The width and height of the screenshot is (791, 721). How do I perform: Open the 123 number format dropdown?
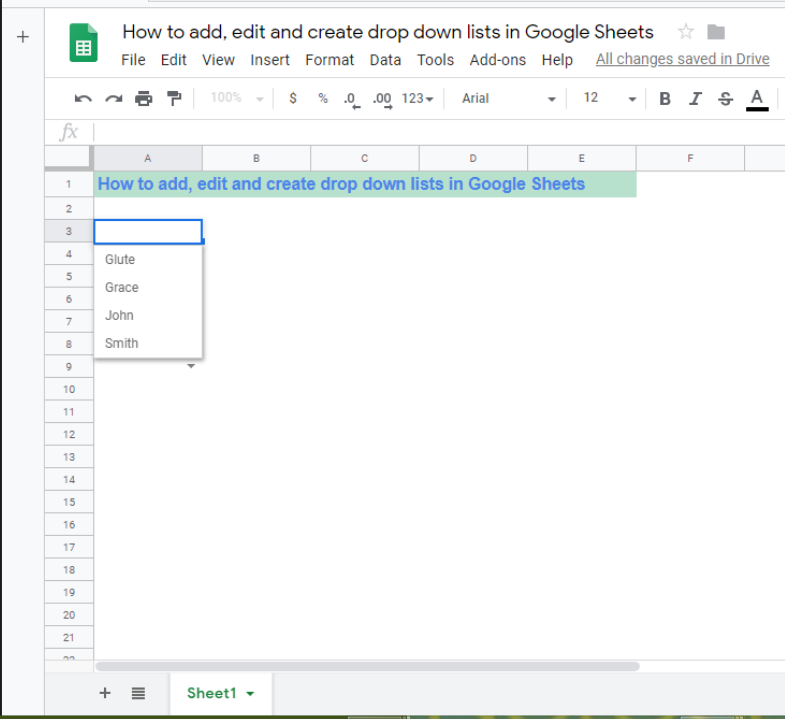(x=417, y=98)
